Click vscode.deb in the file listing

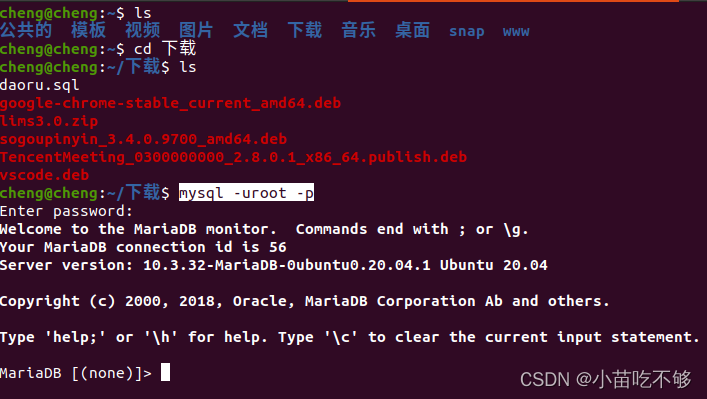coord(44,175)
